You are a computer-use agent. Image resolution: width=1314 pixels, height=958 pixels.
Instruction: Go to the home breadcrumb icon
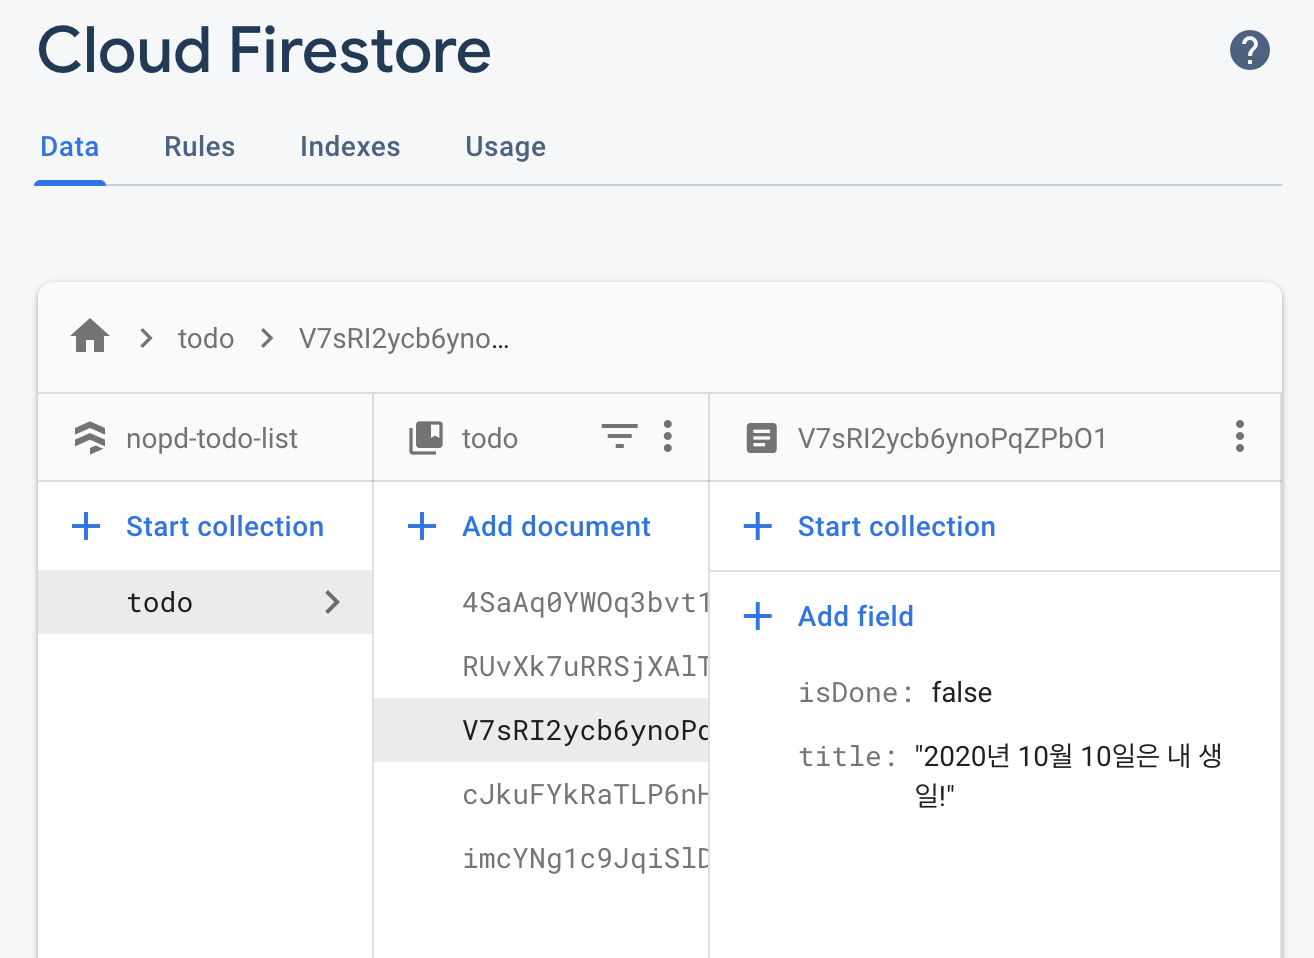[90, 336]
